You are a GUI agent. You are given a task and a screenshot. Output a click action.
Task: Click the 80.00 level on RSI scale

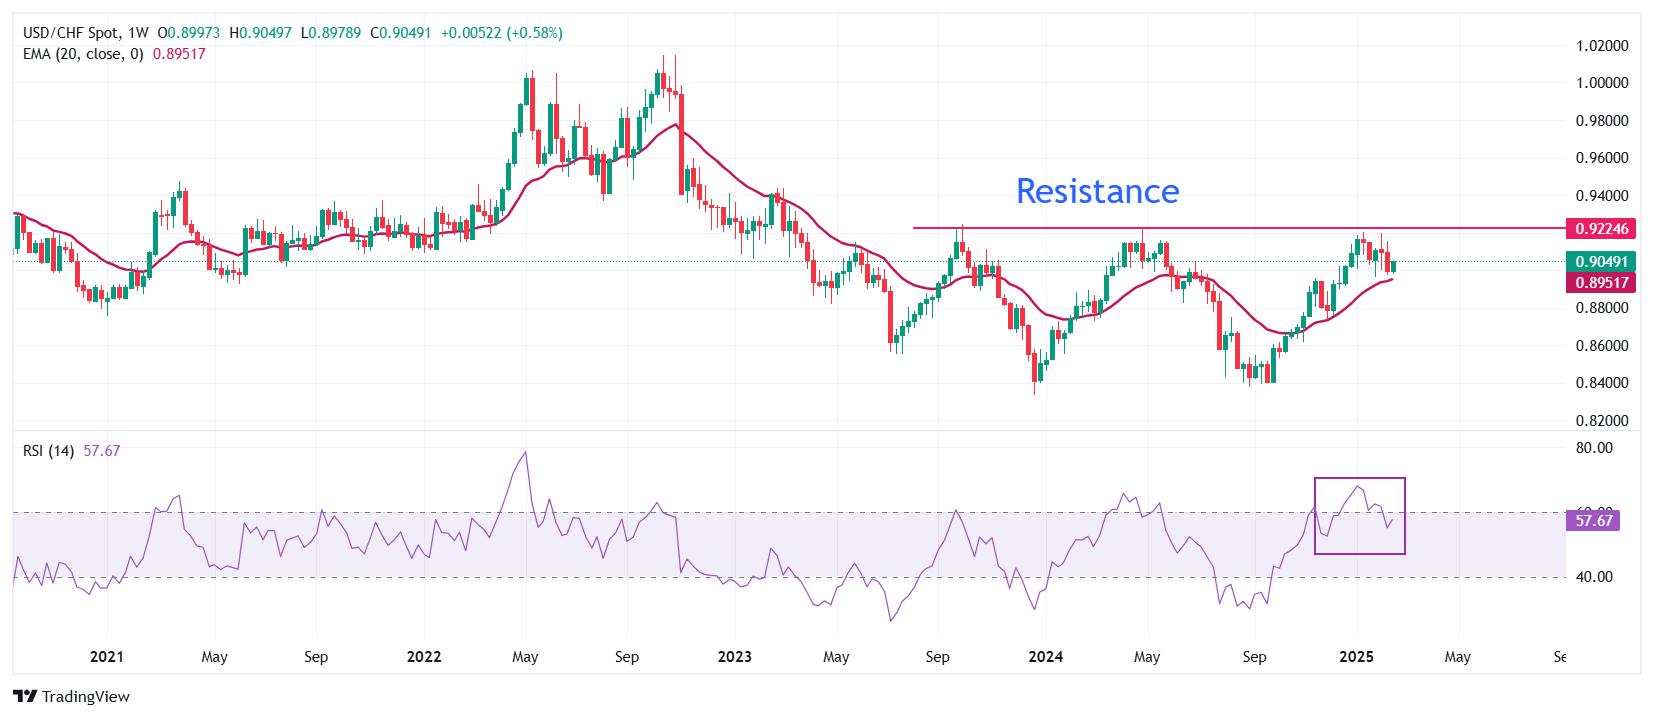point(1593,447)
